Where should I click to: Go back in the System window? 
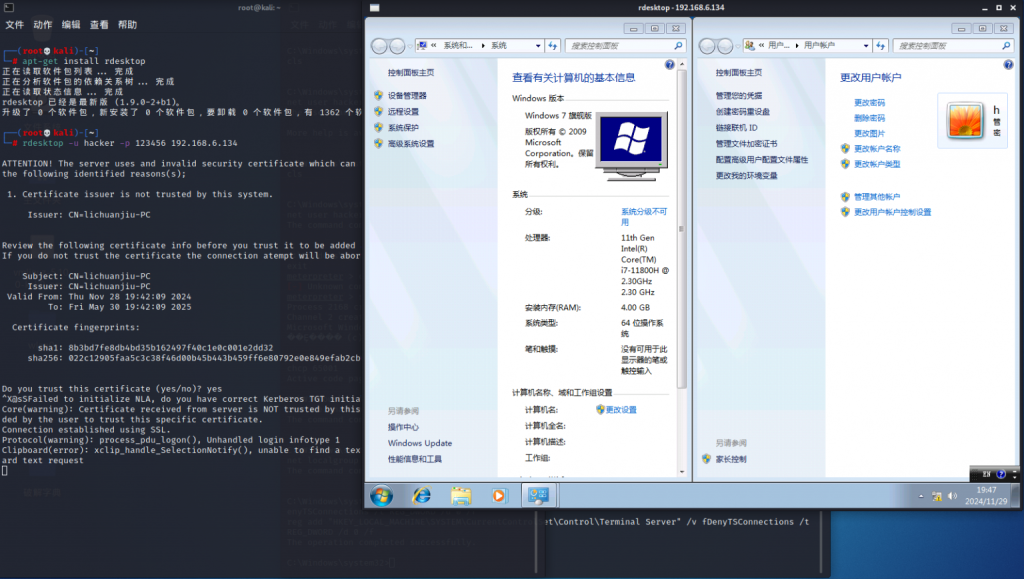click(x=379, y=46)
